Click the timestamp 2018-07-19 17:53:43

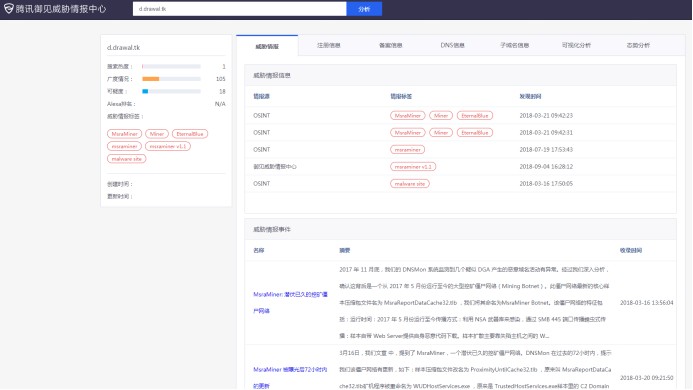[546, 149]
